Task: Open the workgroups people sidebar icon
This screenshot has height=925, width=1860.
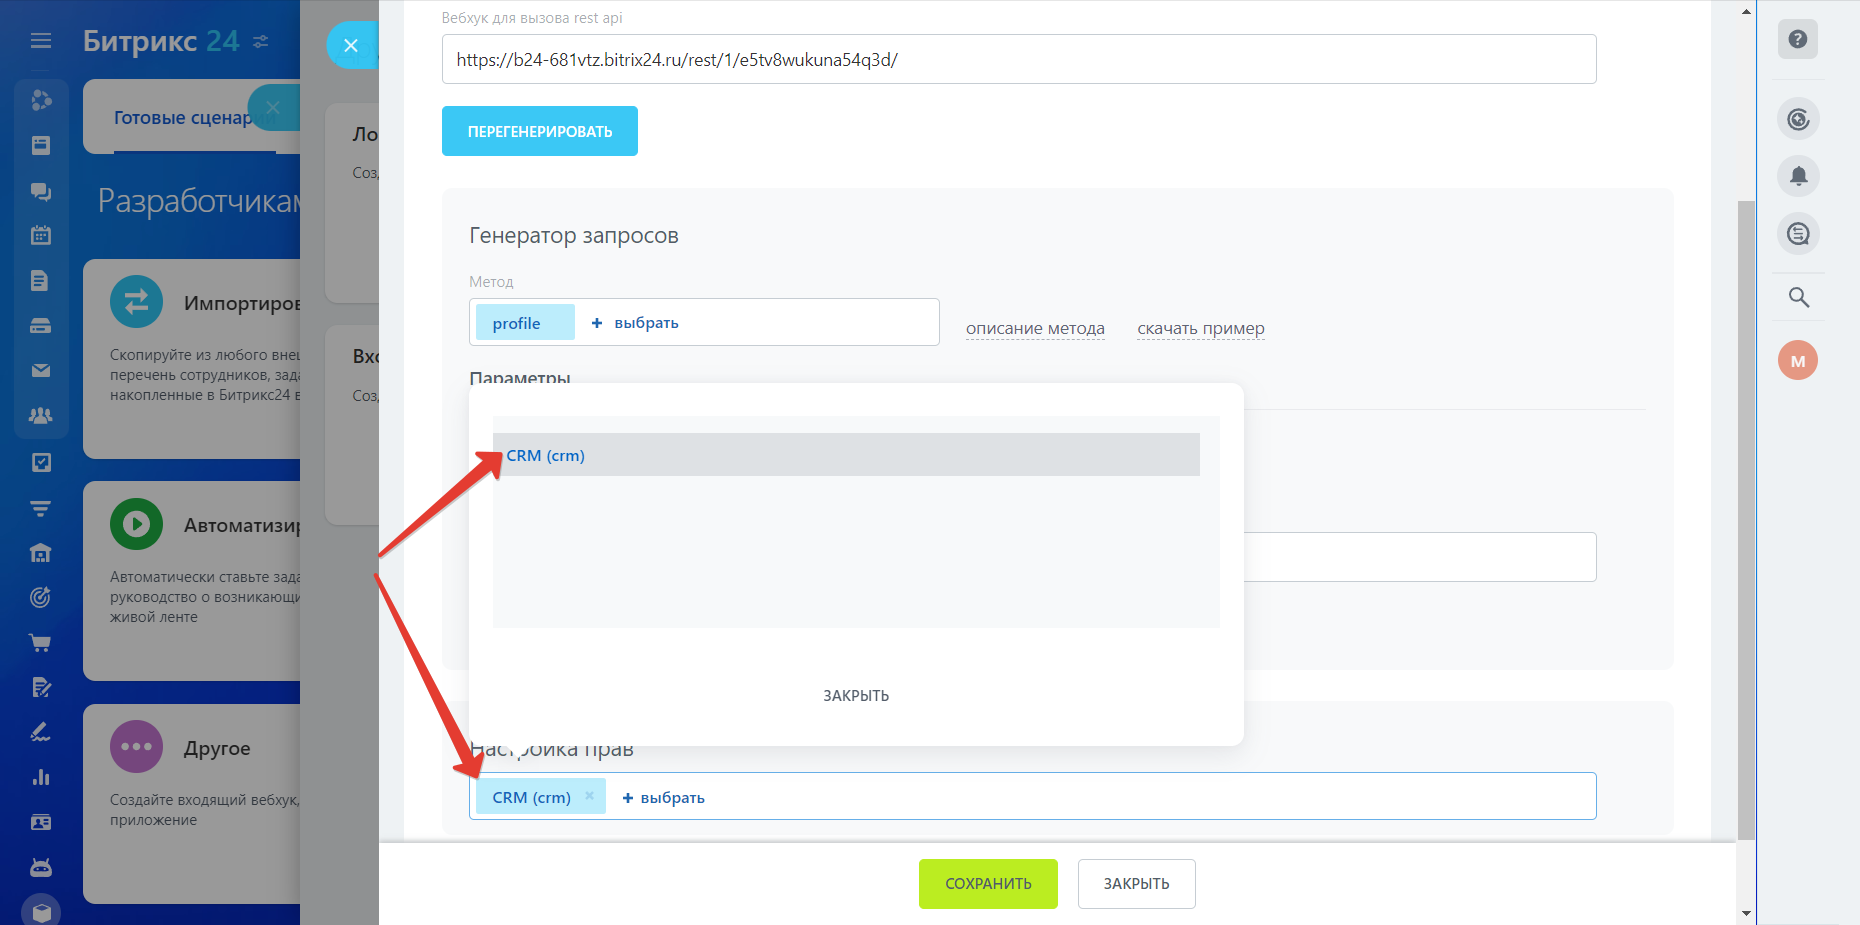Action: click(41, 416)
